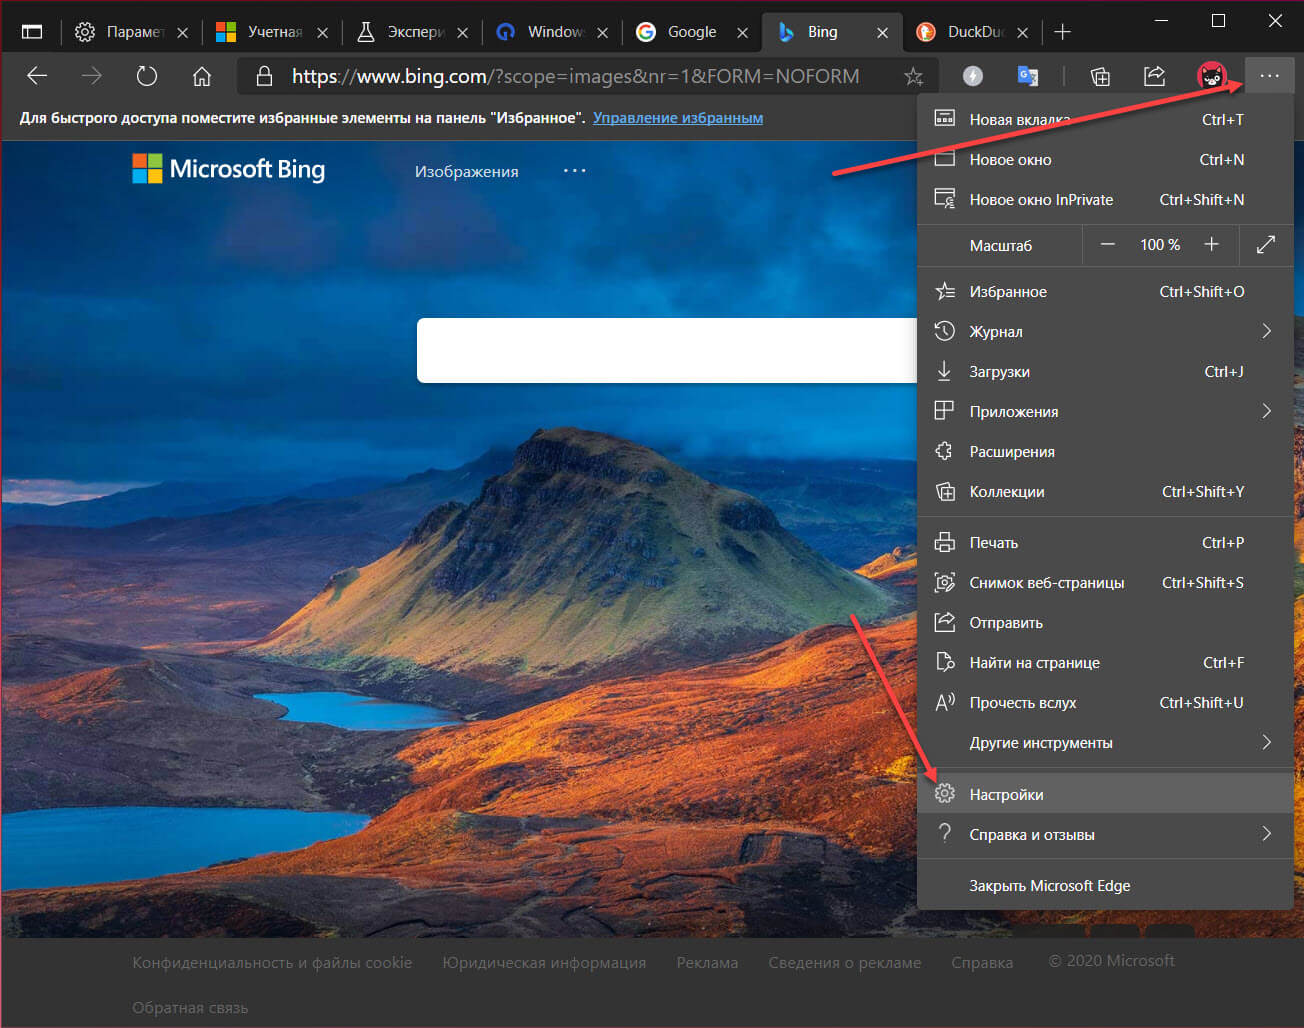The image size is (1304, 1028).
Task: Click the three-dot Settings and more button
Action: [x=1270, y=76]
